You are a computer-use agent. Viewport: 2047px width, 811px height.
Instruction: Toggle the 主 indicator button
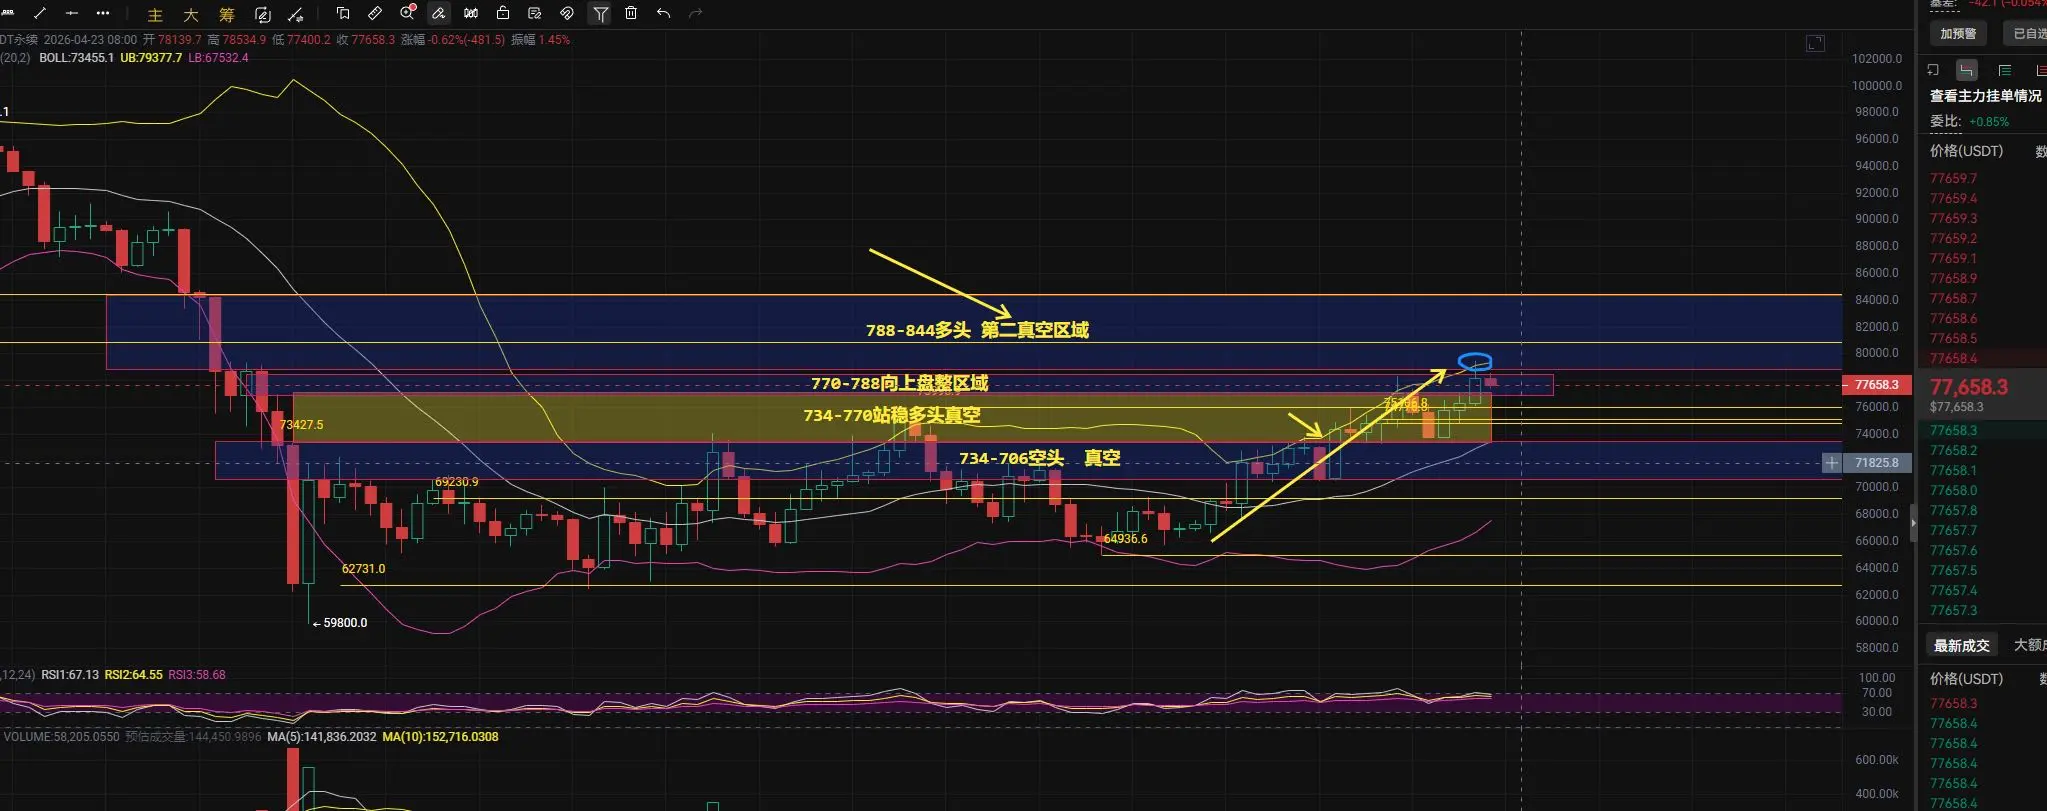click(155, 14)
